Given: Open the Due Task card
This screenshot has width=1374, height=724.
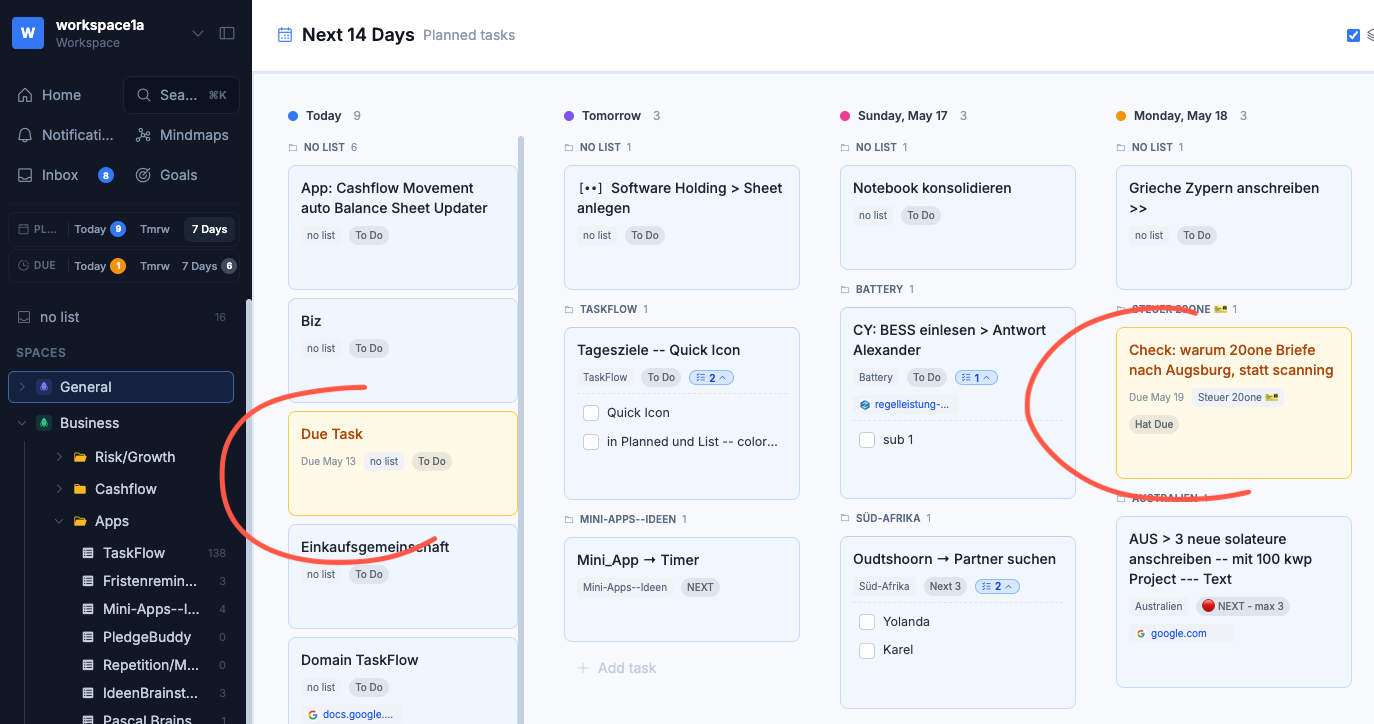Looking at the screenshot, I should pos(403,463).
